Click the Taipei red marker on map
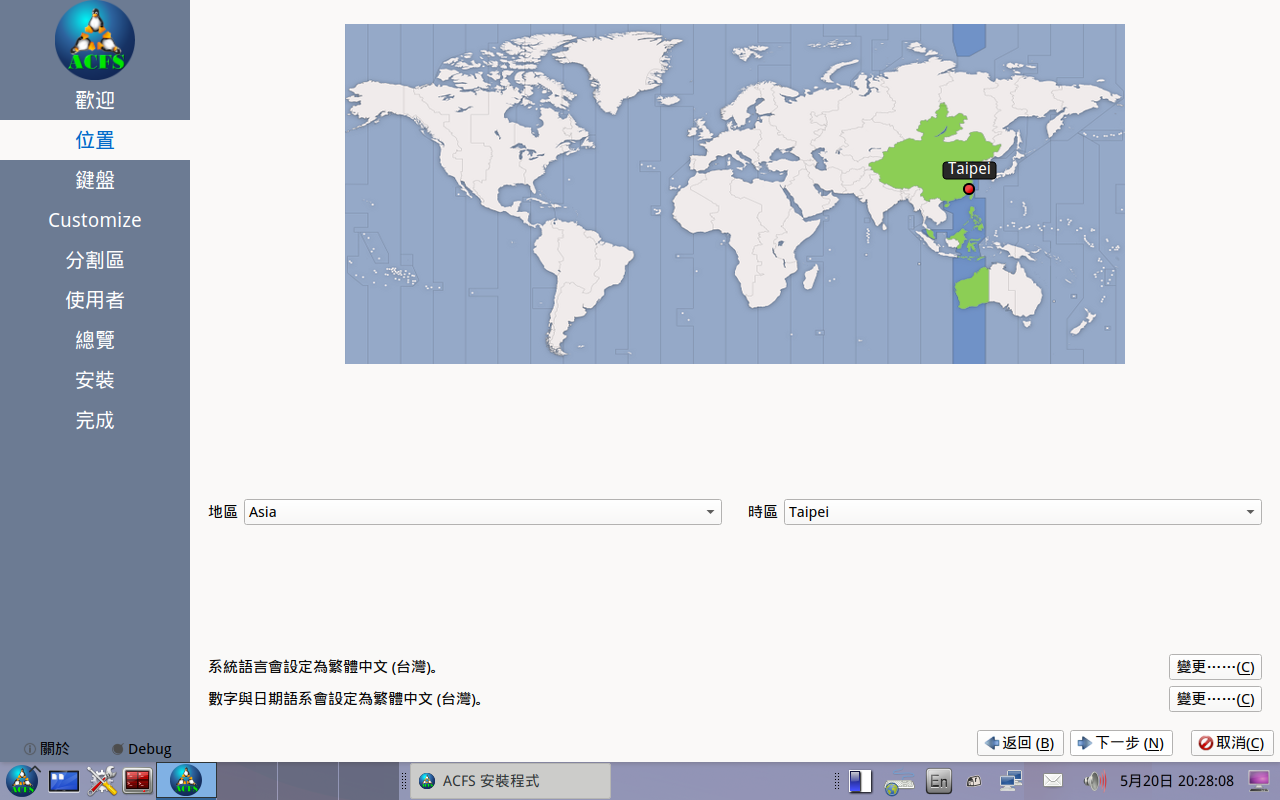The image size is (1280, 800). pos(968,189)
